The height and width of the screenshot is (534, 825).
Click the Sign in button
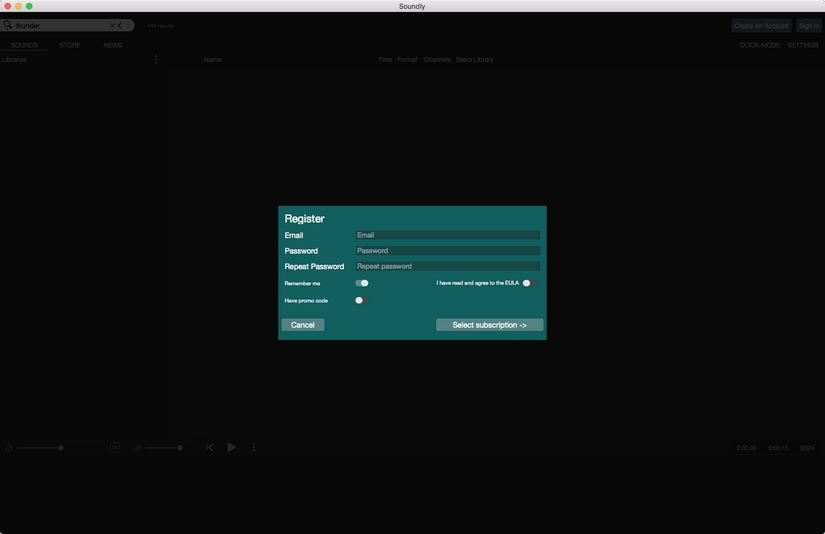[x=808, y=26]
